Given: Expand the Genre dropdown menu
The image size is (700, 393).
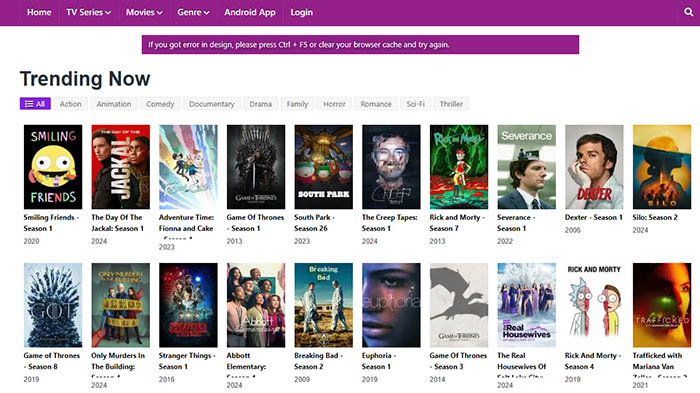Looking at the screenshot, I should click(x=193, y=13).
